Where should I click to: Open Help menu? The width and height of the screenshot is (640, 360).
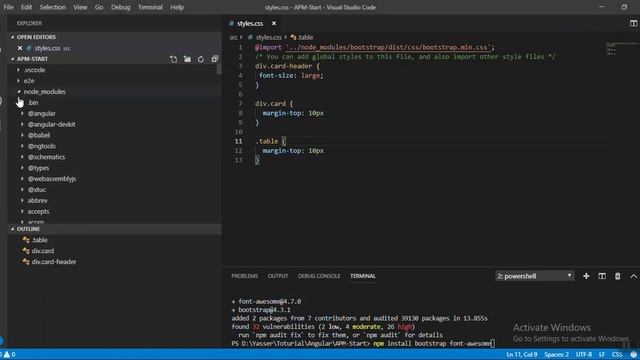coord(177,7)
